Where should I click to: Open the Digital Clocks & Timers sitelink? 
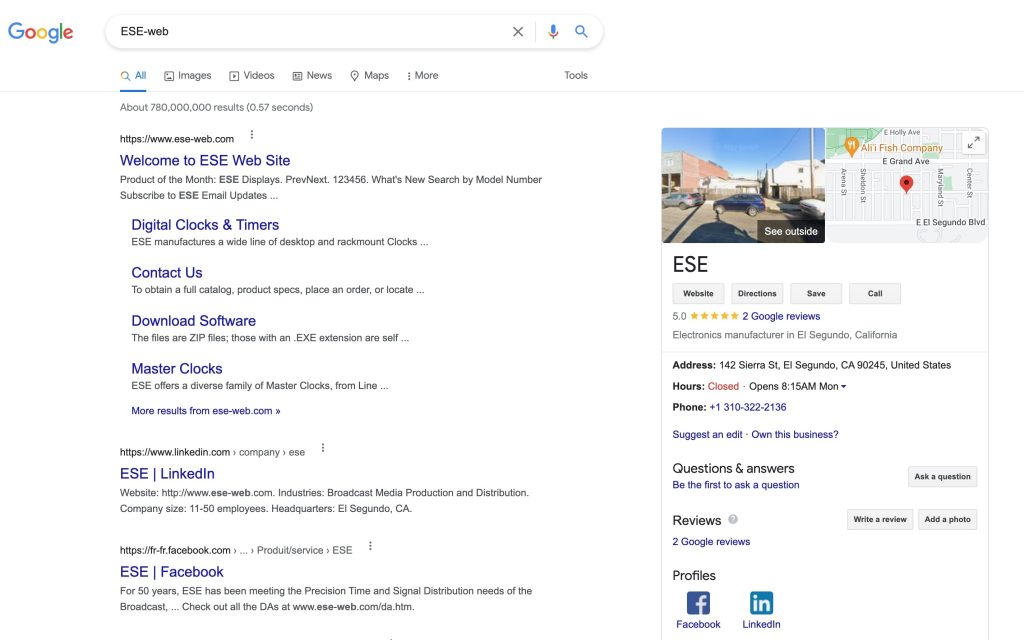click(x=205, y=225)
